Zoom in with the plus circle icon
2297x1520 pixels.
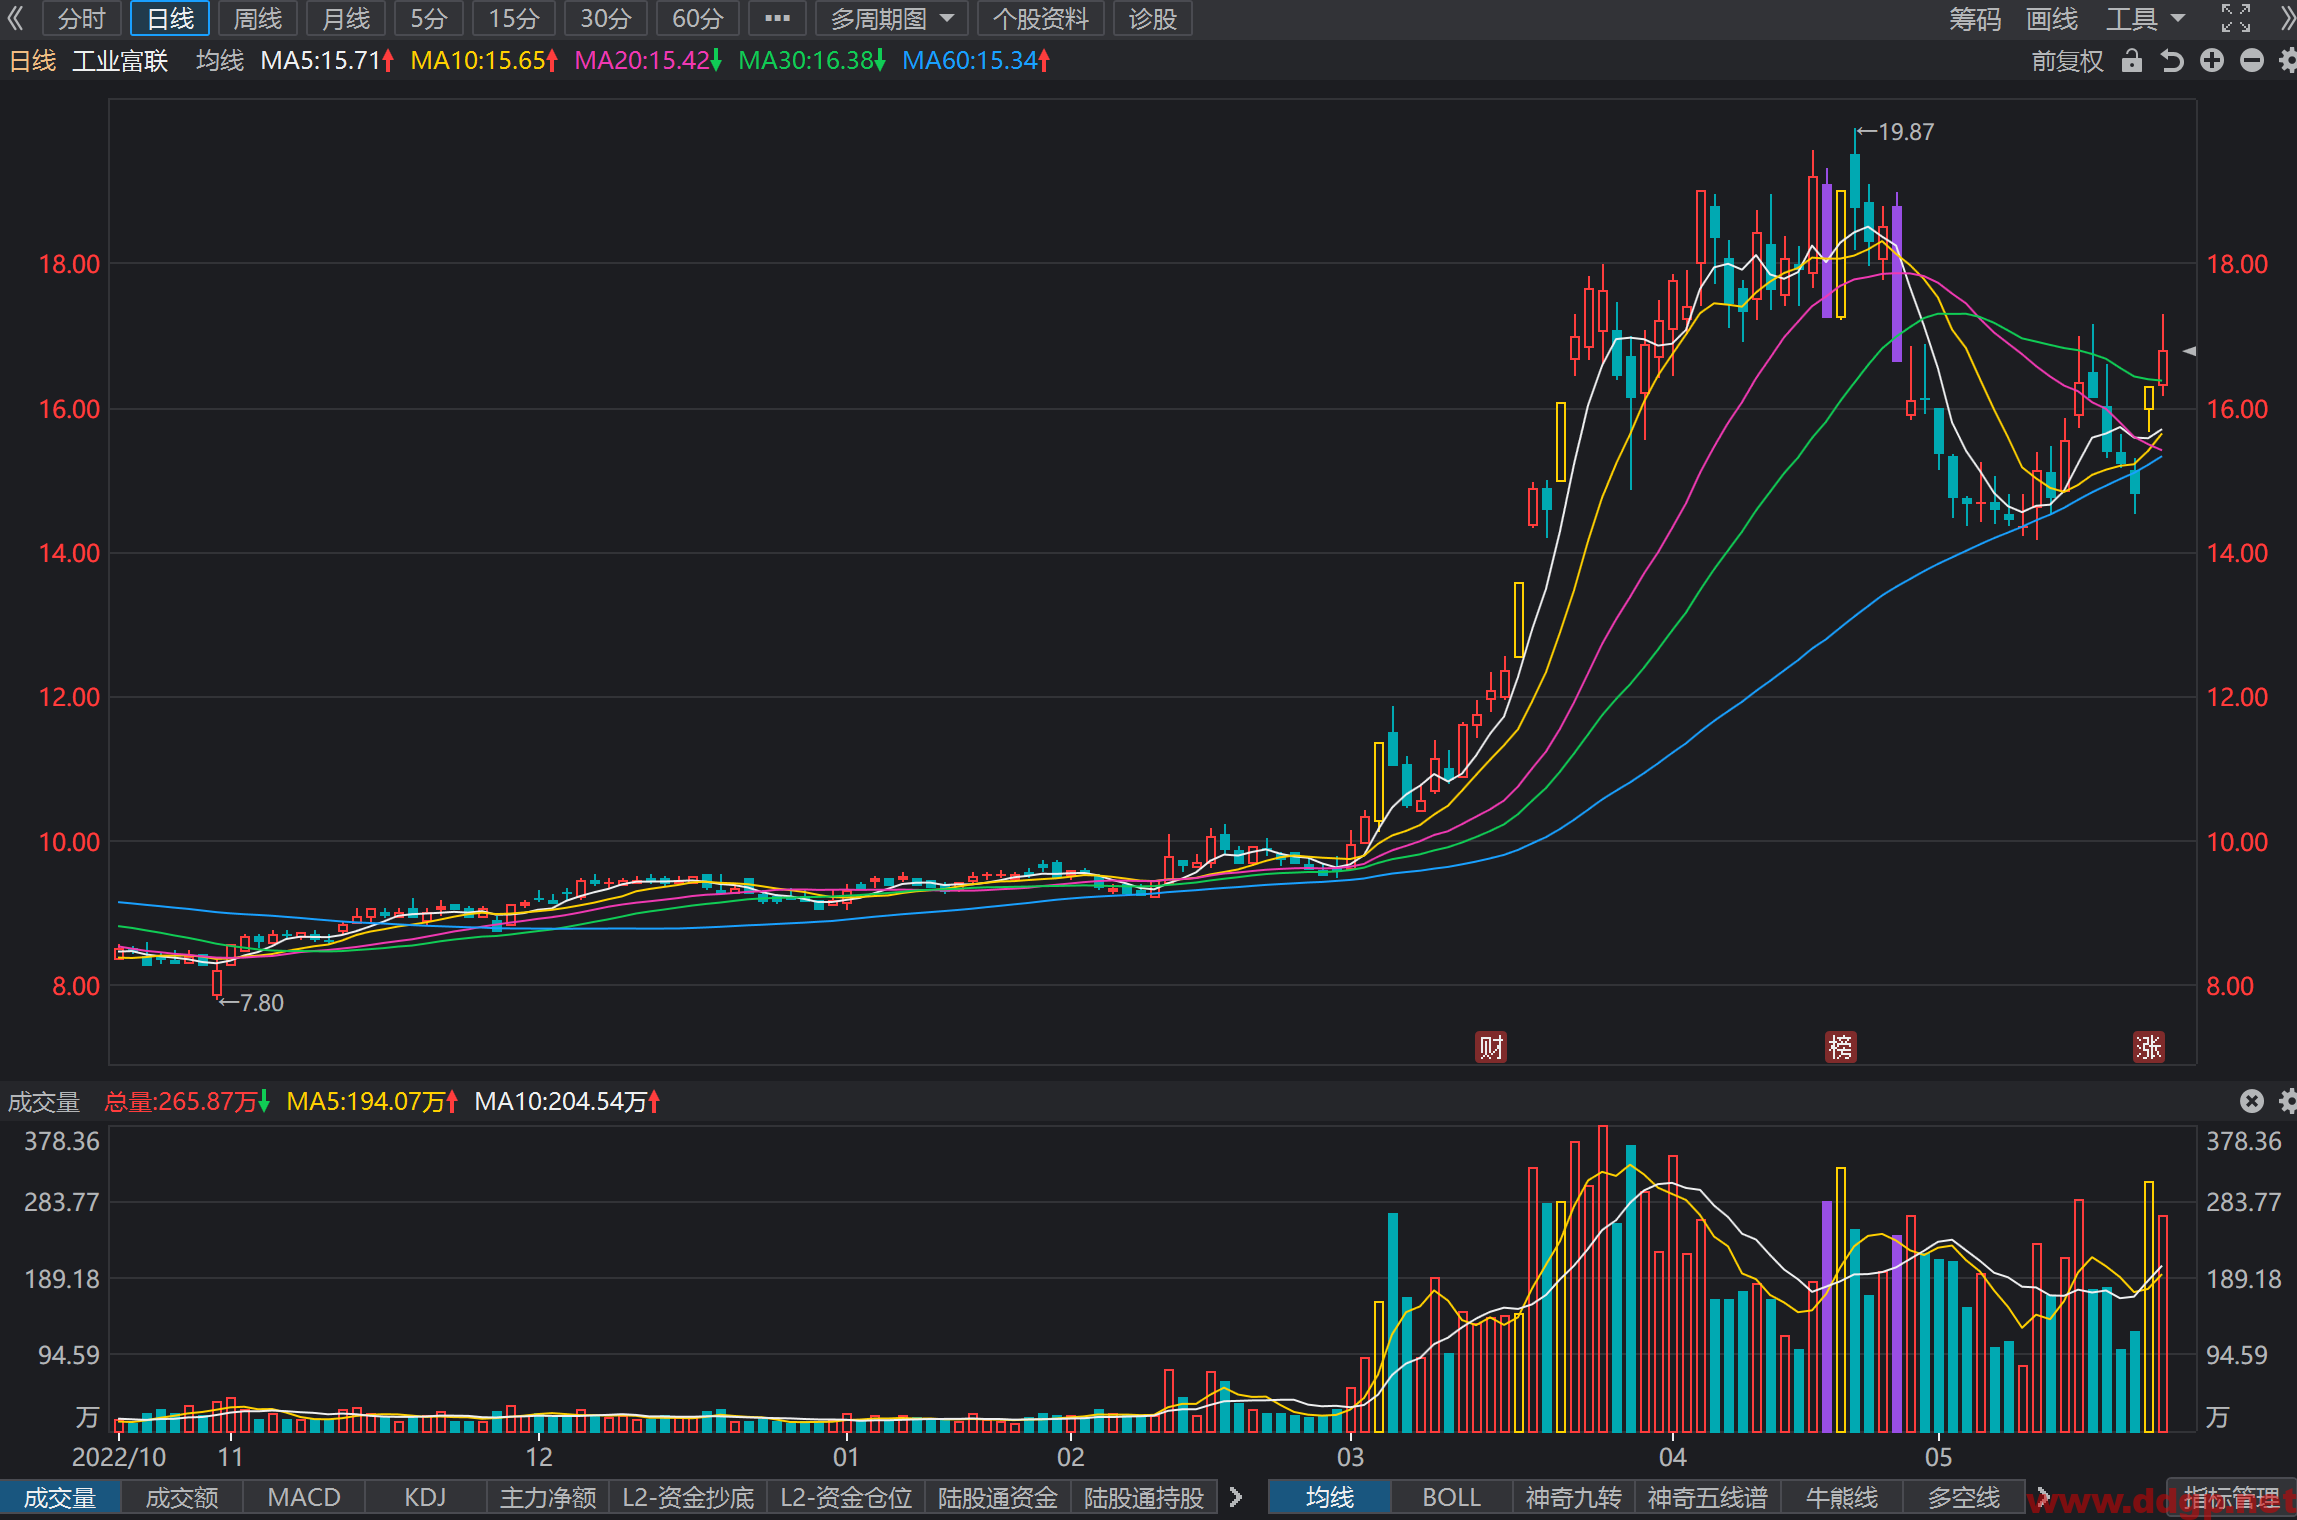(x=2212, y=61)
